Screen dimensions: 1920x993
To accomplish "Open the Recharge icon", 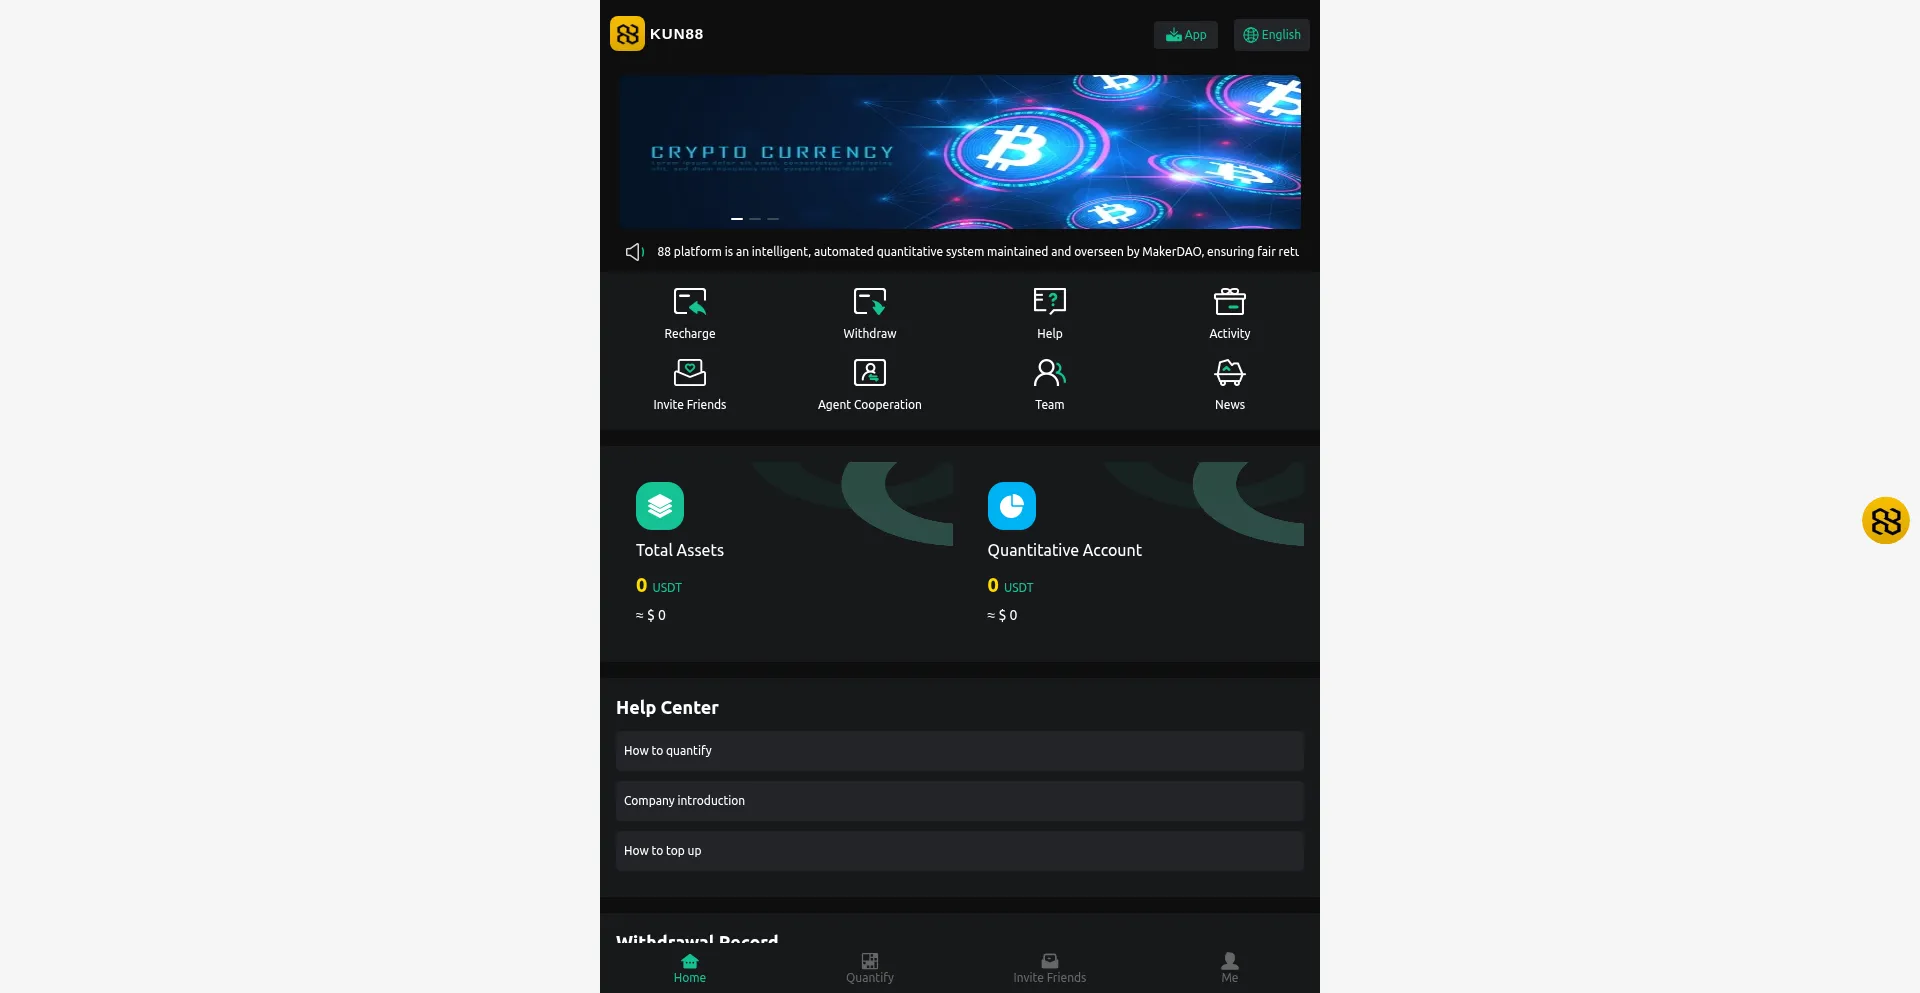I will 690,302.
